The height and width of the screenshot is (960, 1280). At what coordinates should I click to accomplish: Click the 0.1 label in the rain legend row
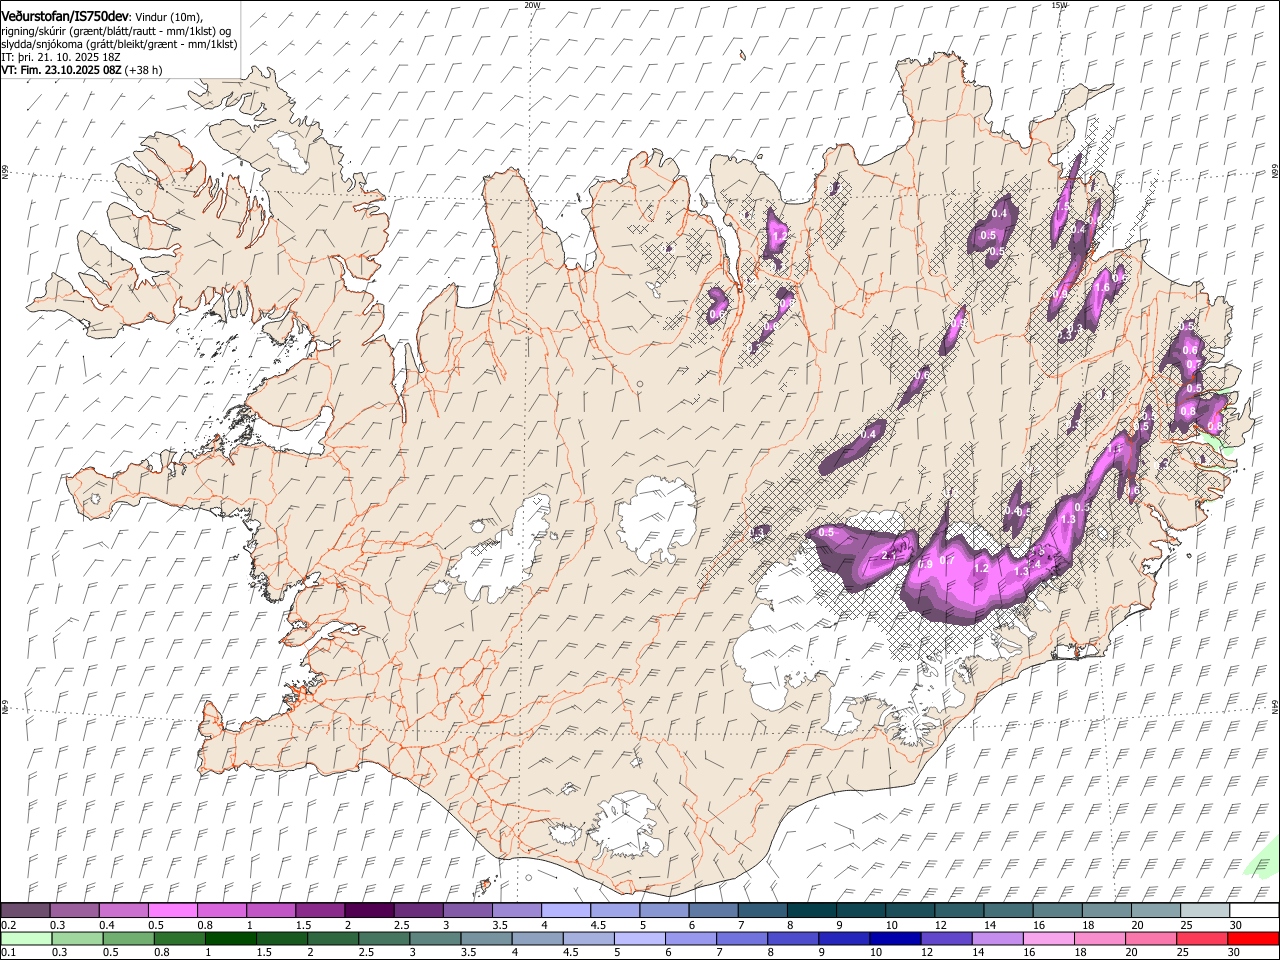click(x=8, y=952)
